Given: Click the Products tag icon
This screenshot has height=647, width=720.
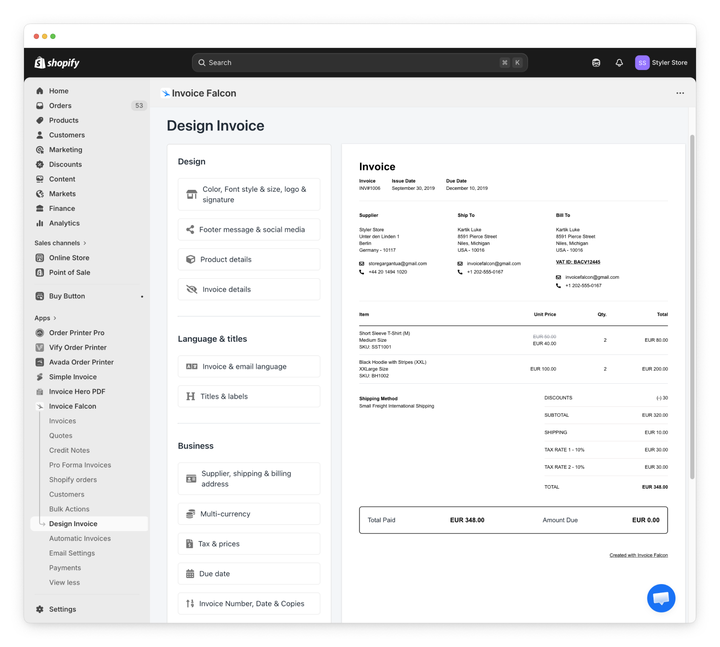Looking at the screenshot, I should [40, 120].
